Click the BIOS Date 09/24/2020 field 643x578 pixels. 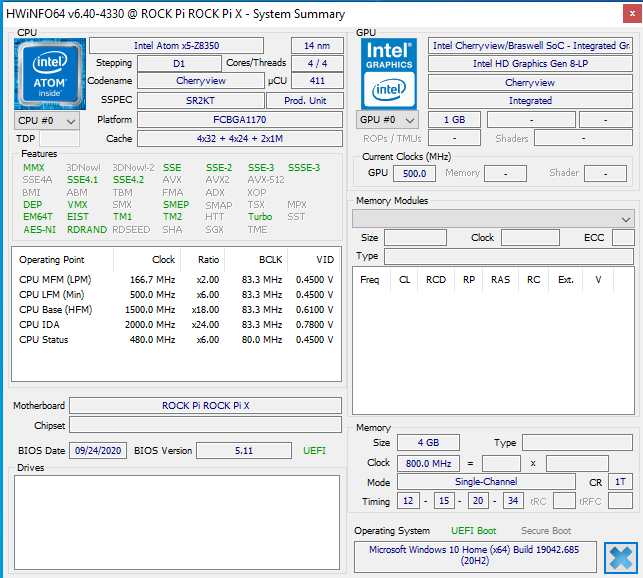pyautogui.click(x=98, y=451)
